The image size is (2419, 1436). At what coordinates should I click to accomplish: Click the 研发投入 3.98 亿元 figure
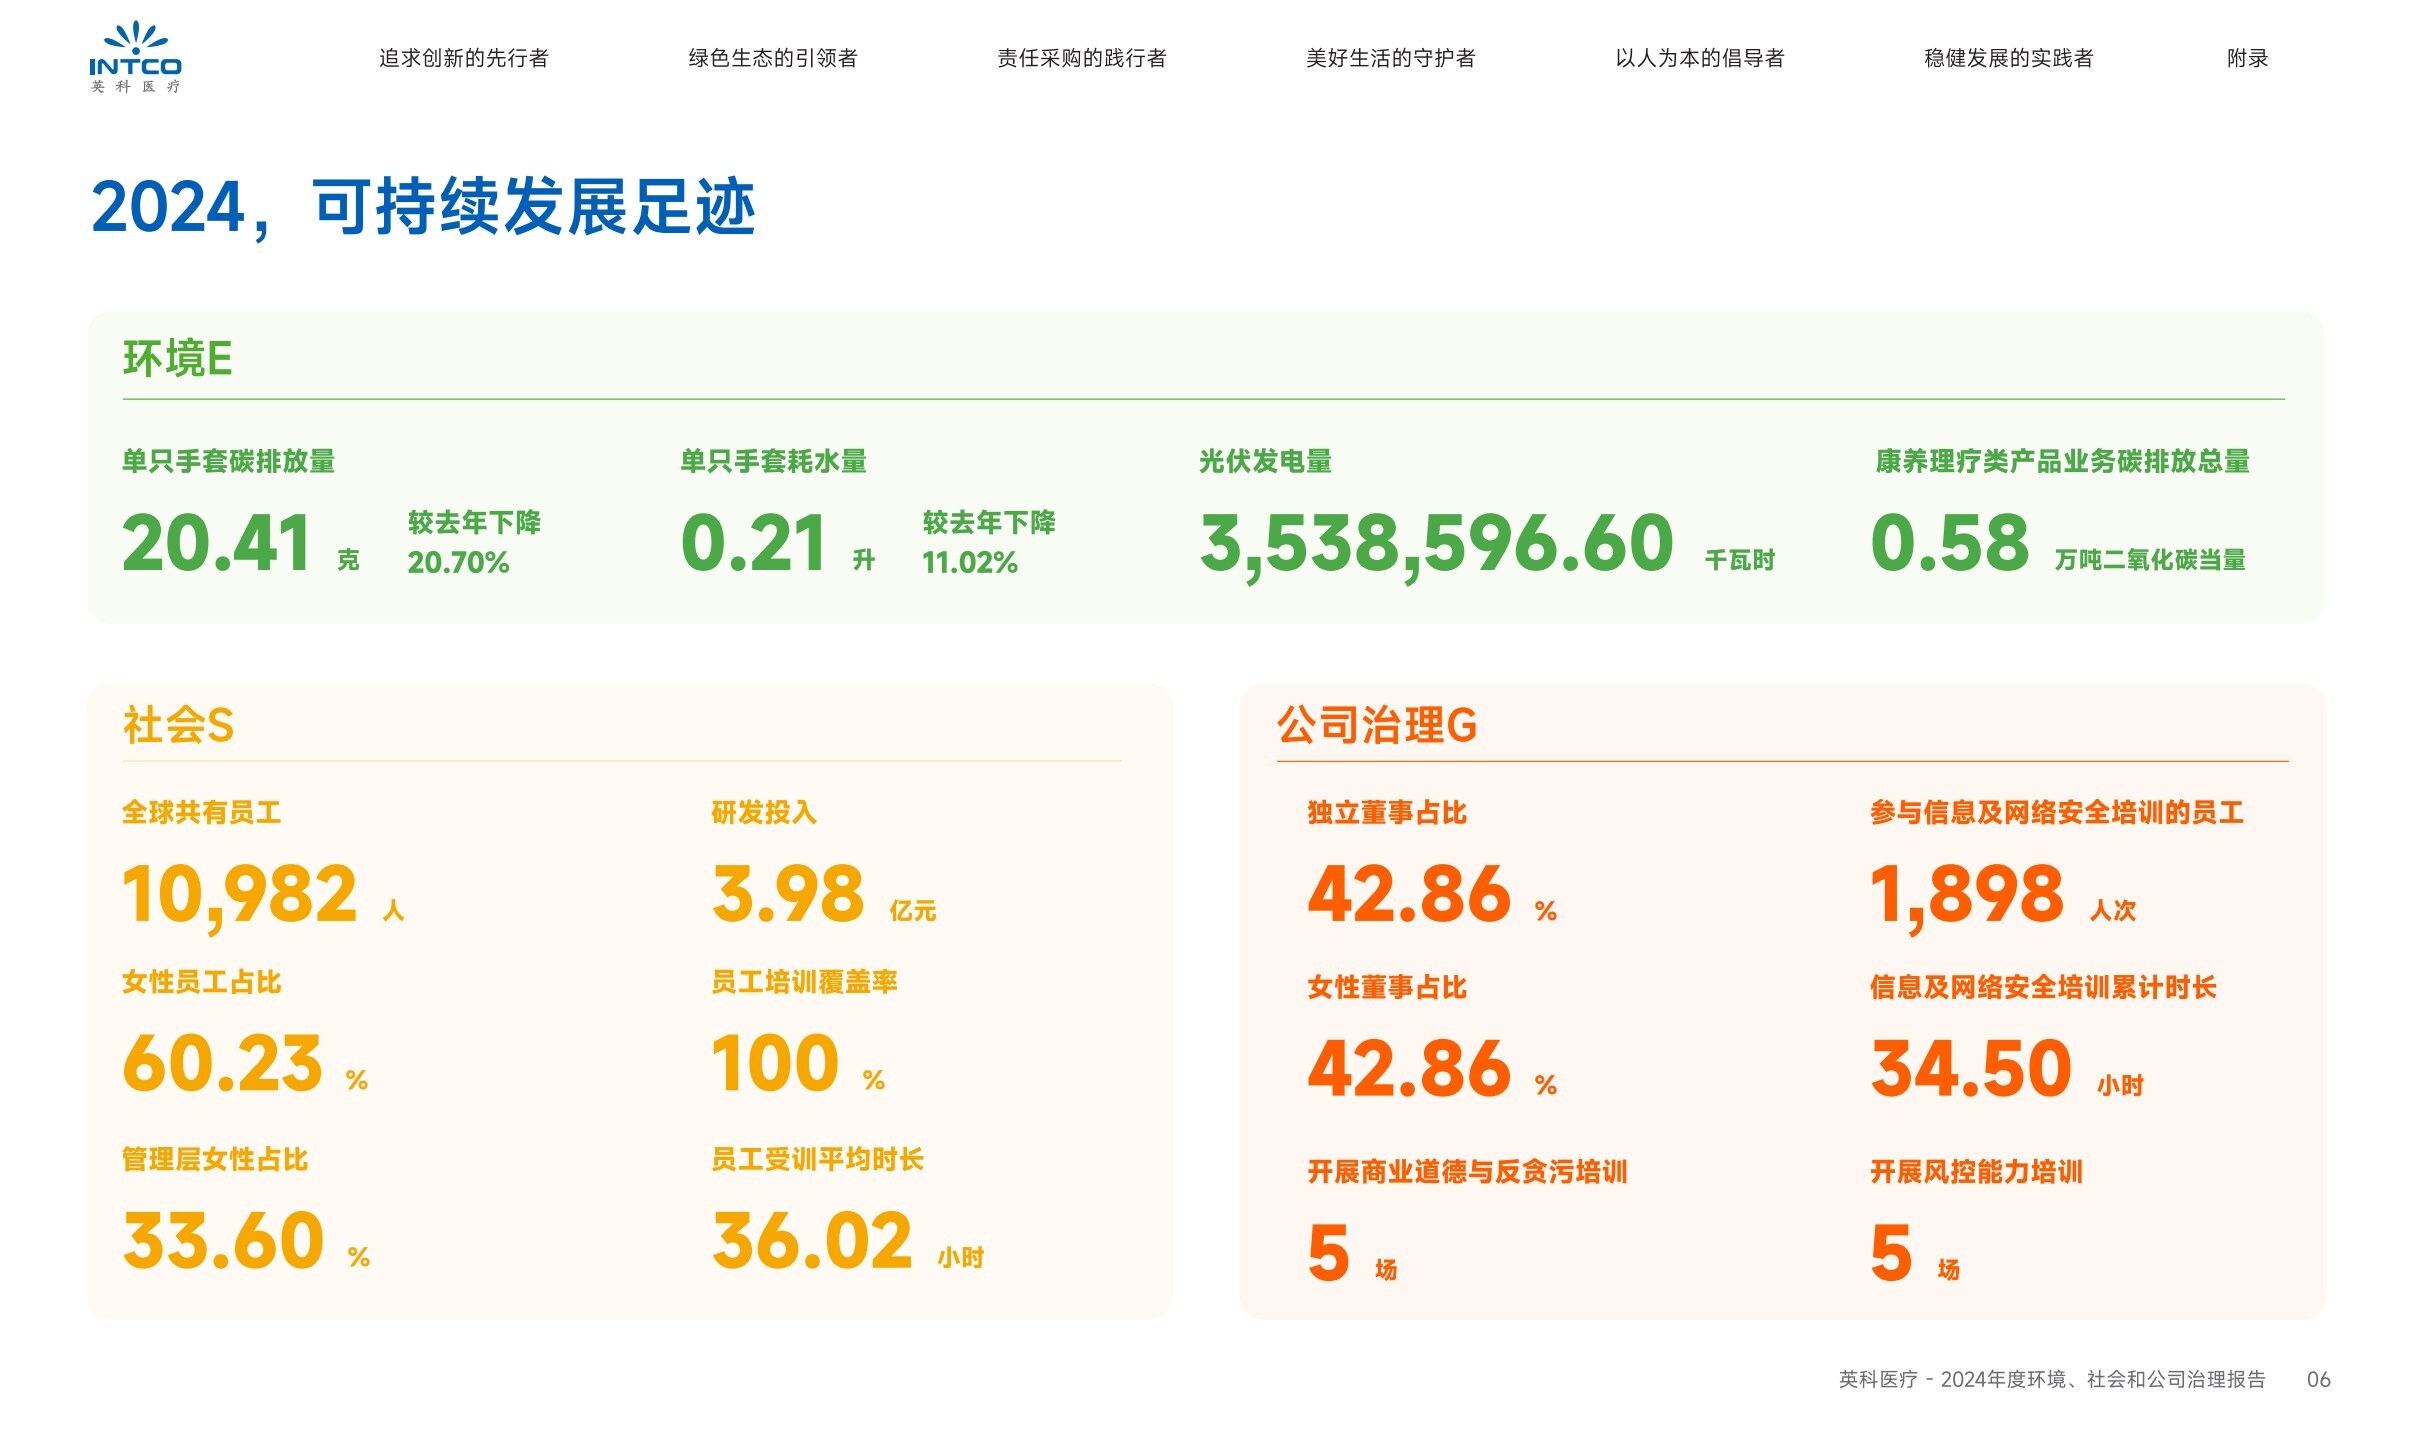point(788,893)
